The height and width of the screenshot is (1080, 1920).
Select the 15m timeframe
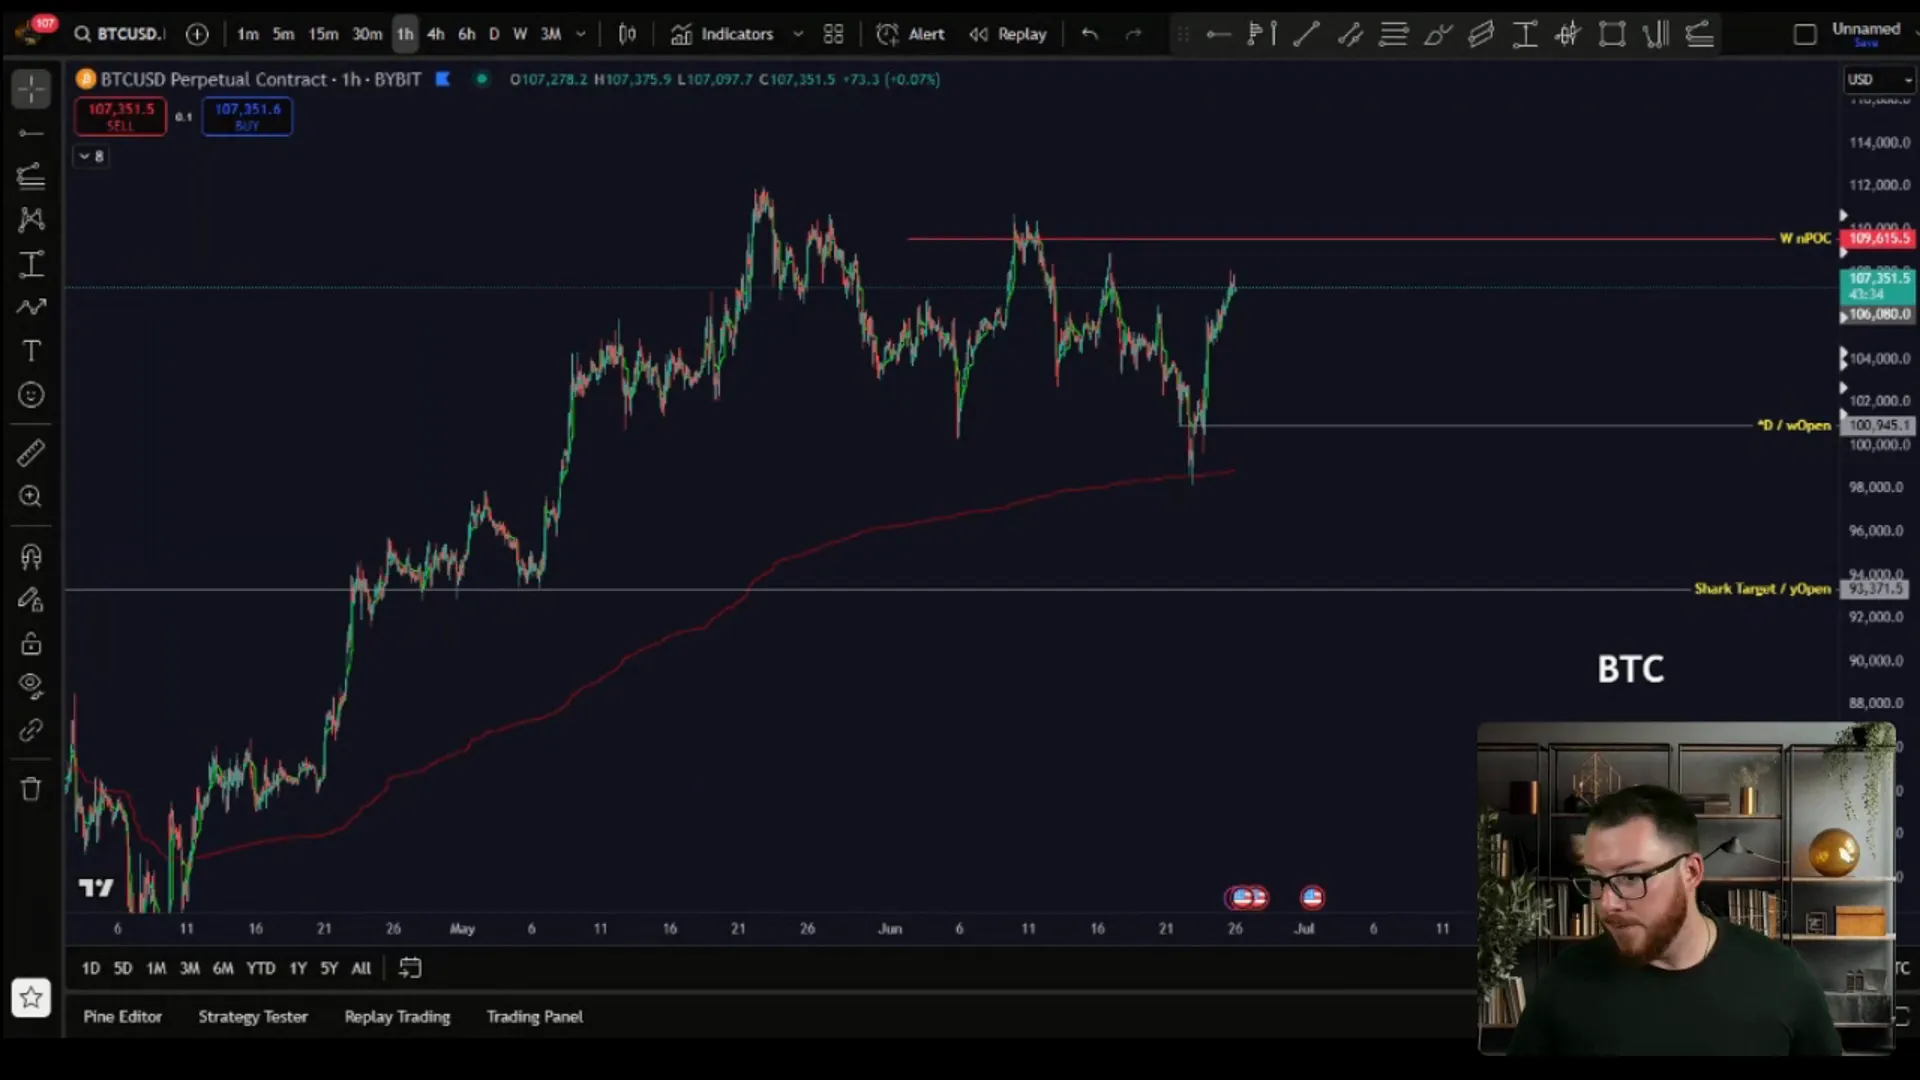tap(323, 34)
